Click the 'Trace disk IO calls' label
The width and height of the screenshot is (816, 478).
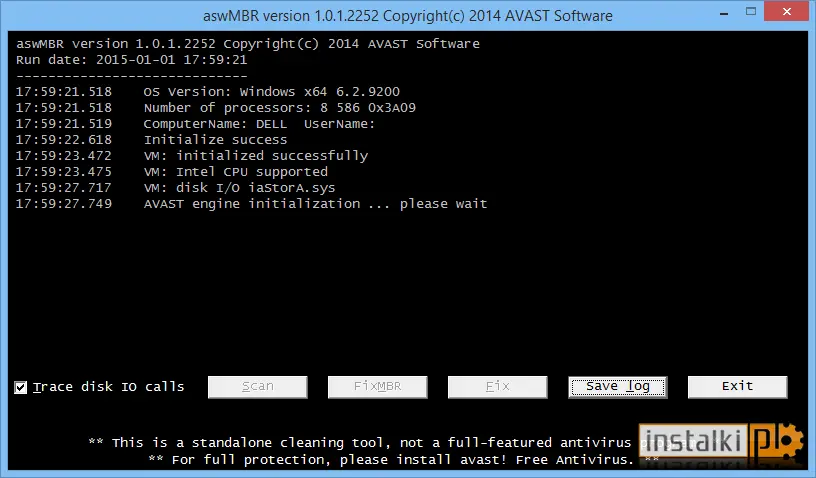(109, 387)
